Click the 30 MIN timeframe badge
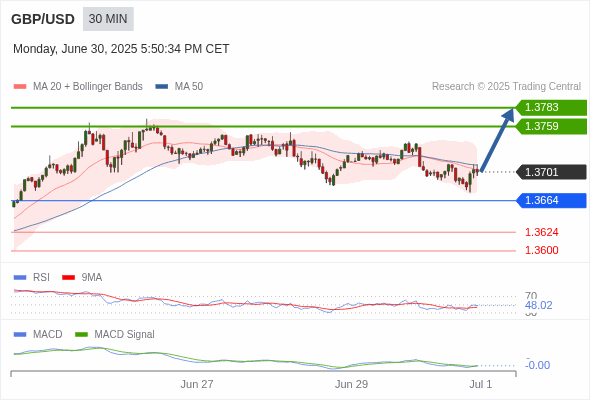 (x=108, y=19)
